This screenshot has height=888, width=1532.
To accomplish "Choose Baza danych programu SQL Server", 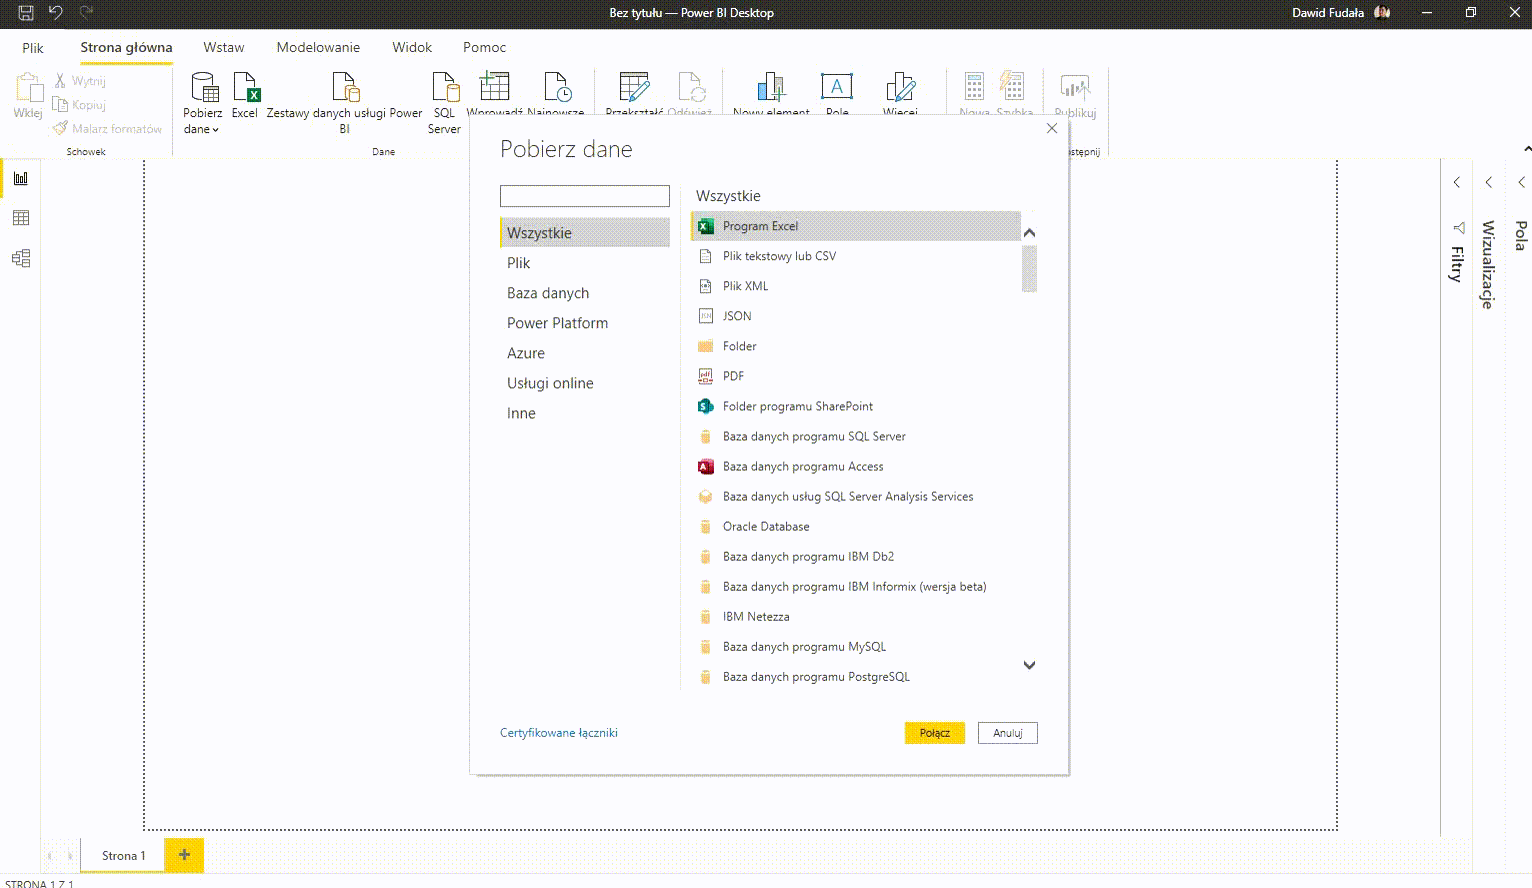I will point(856,436).
